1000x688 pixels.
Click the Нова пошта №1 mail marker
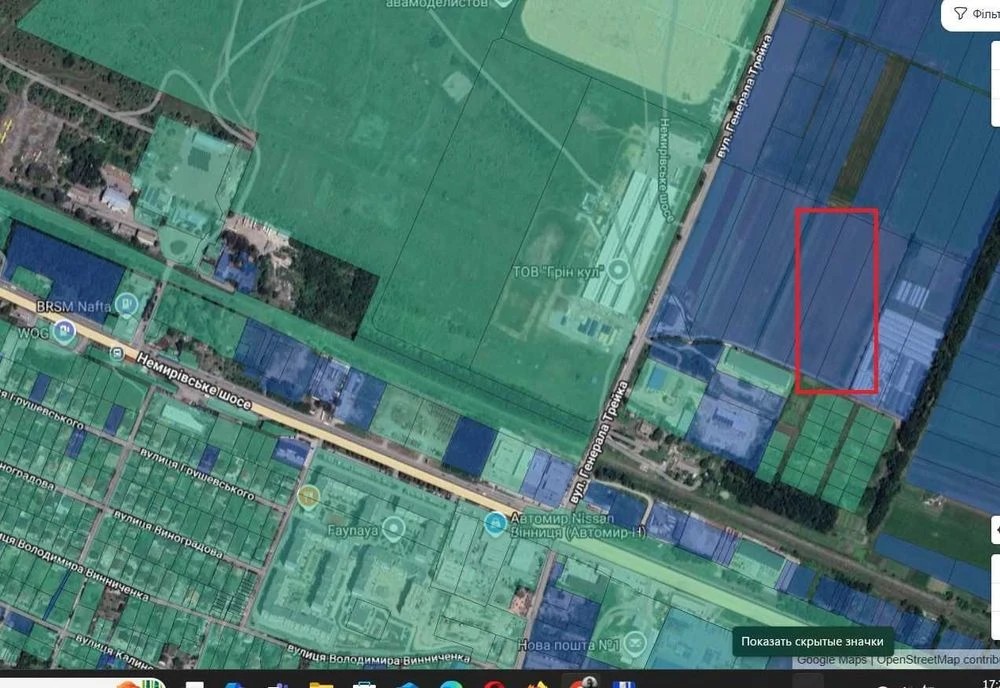point(633,643)
